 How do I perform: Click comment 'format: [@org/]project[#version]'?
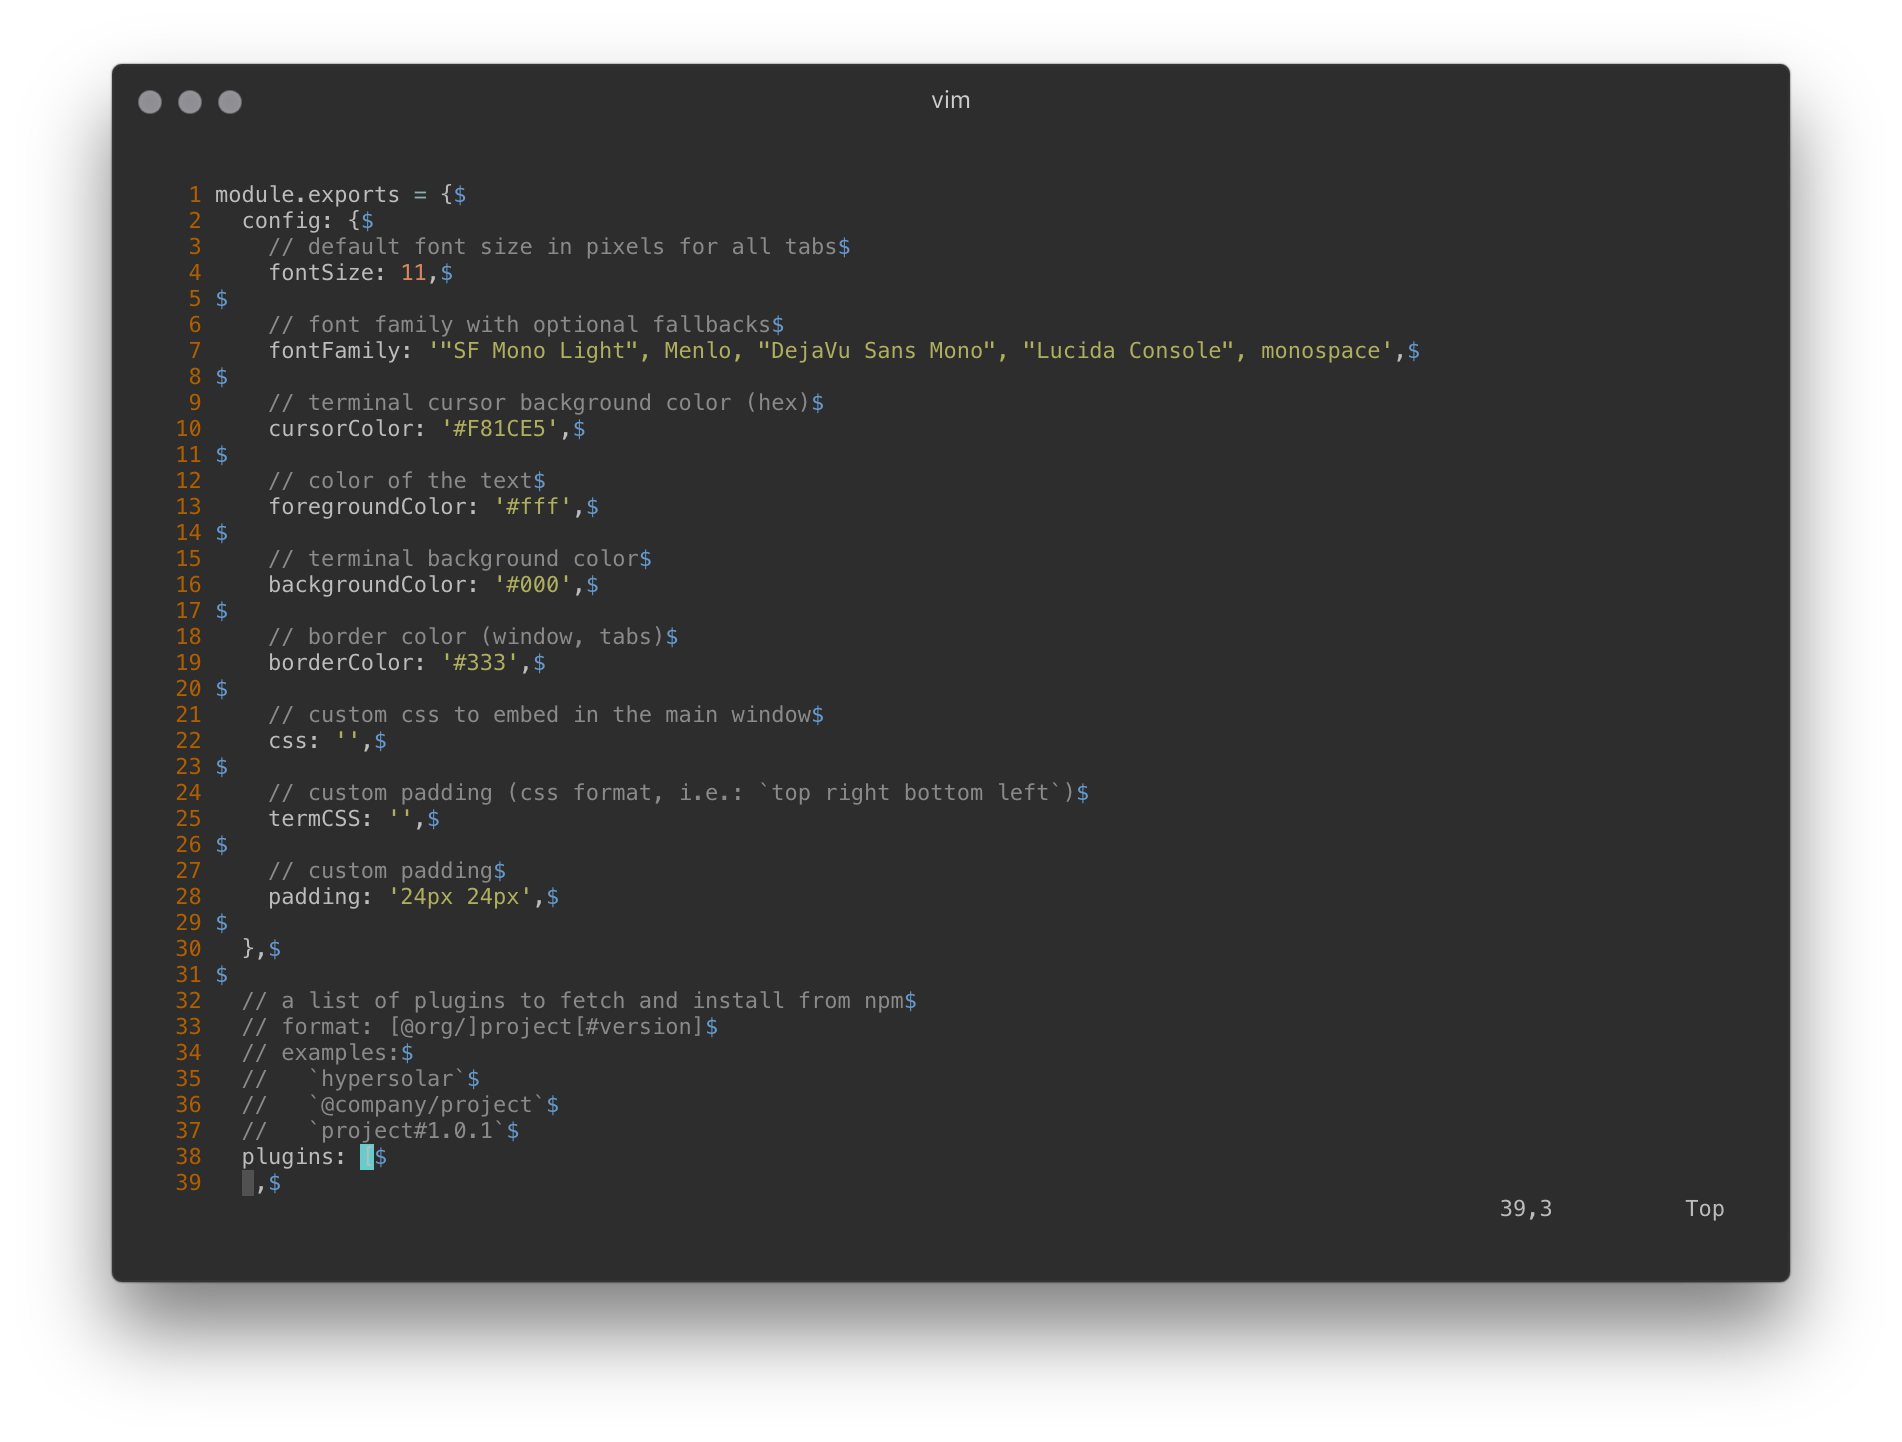coord(493,1027)
